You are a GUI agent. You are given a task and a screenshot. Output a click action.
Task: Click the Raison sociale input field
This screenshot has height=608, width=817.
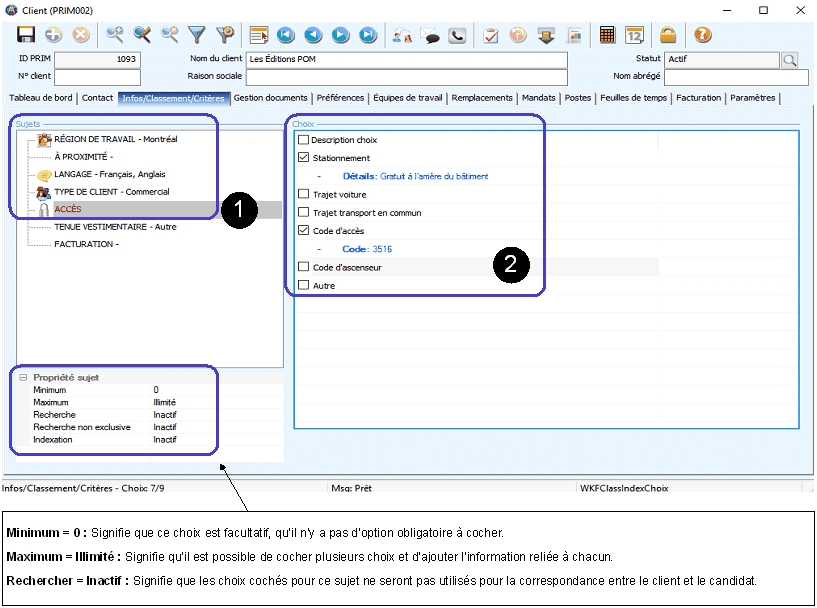coord(406,77)
